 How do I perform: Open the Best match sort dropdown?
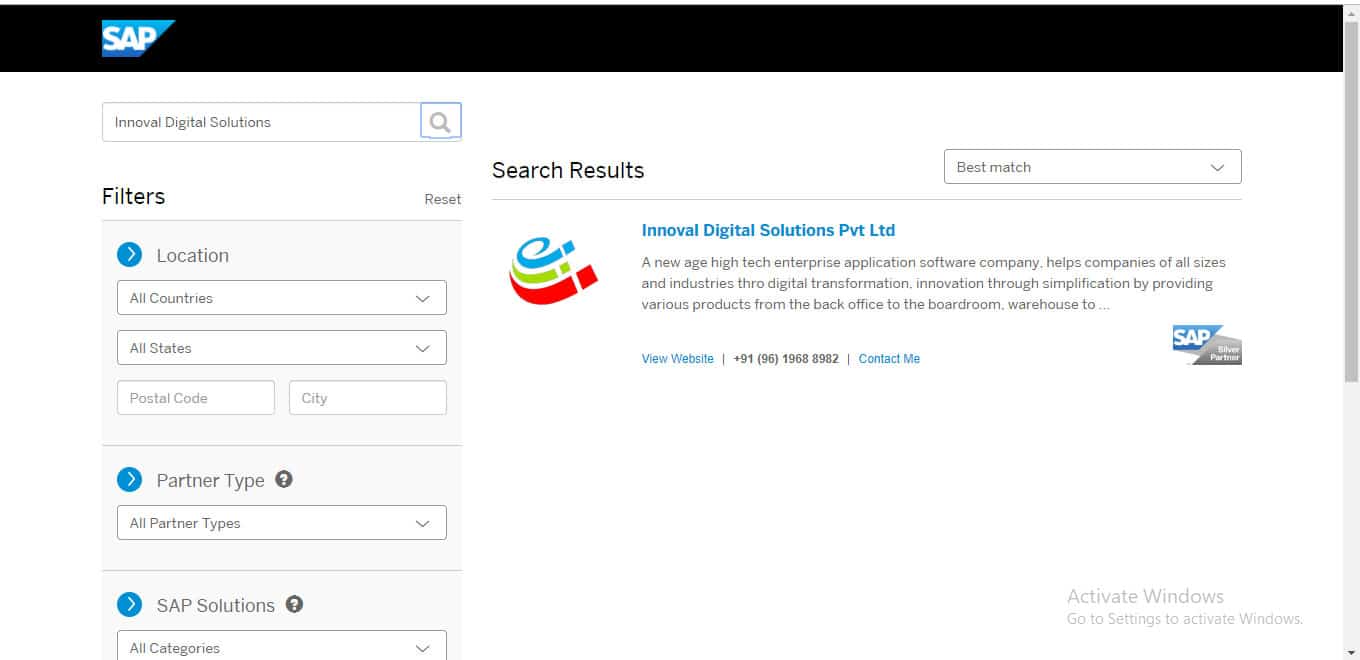(x=1092, y=167)
